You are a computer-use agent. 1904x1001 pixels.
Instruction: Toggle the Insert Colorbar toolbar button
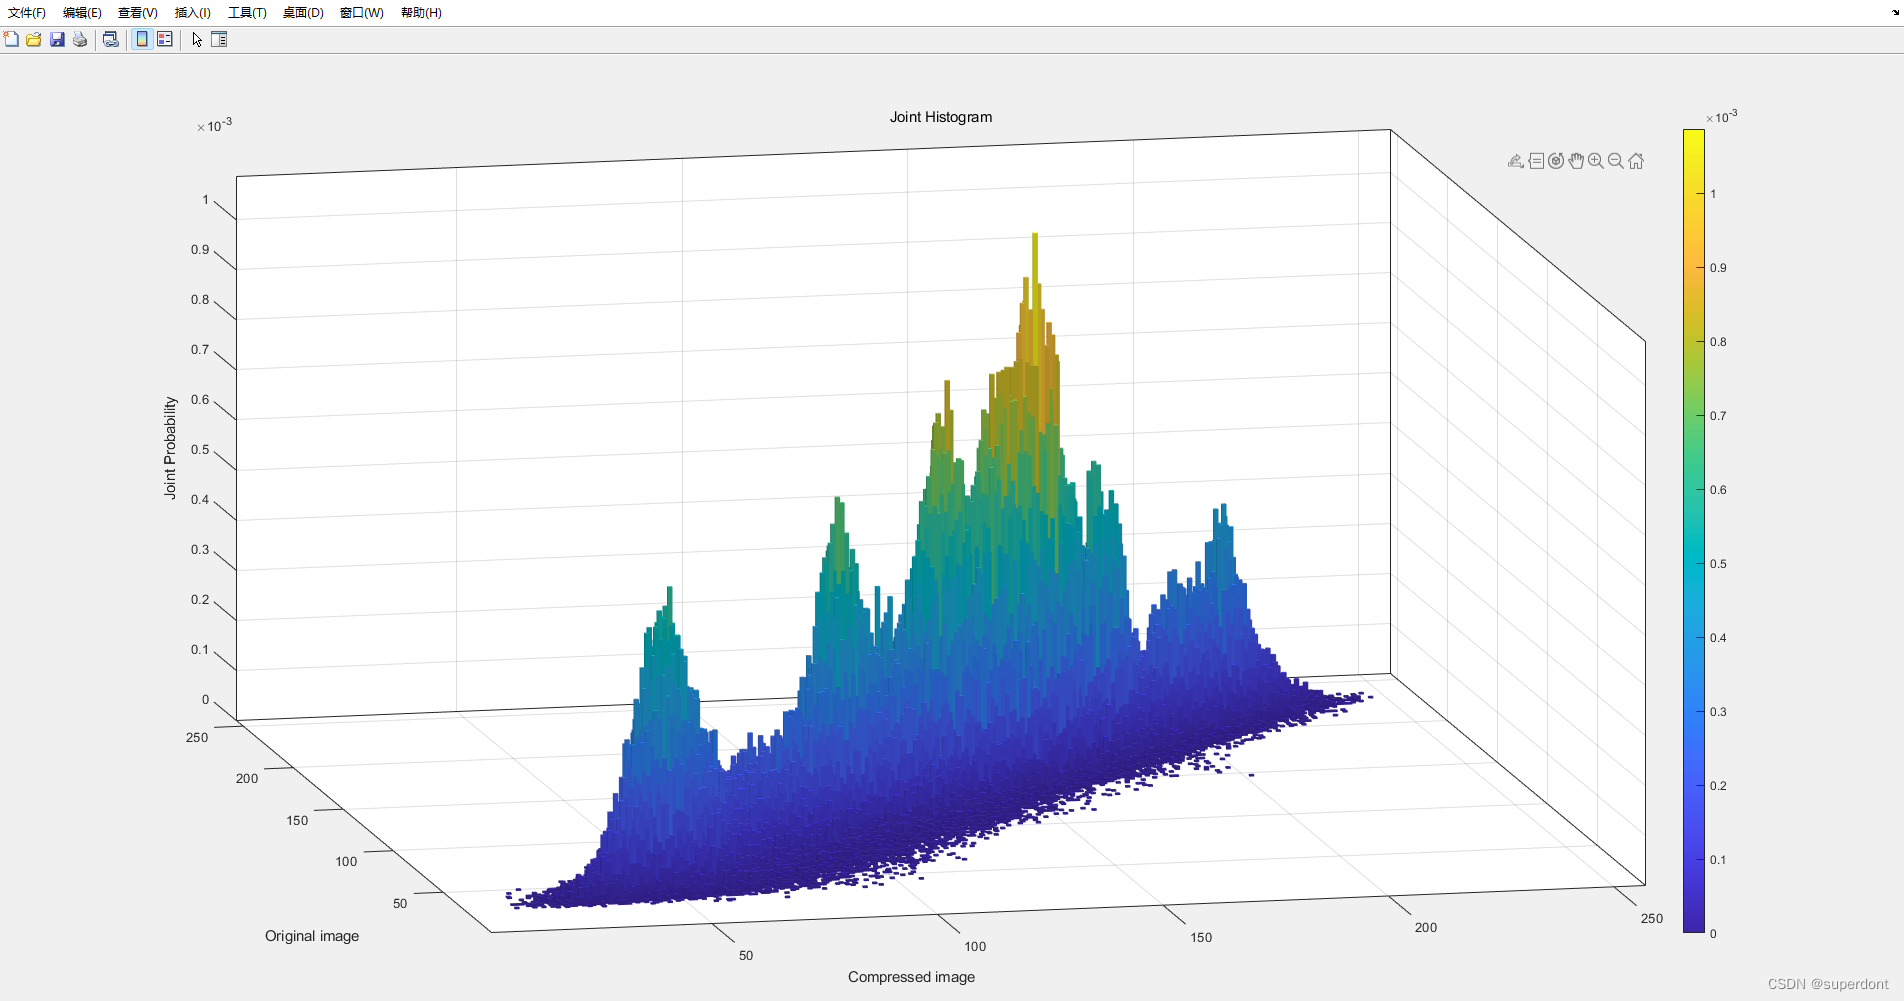click(142, 39)
